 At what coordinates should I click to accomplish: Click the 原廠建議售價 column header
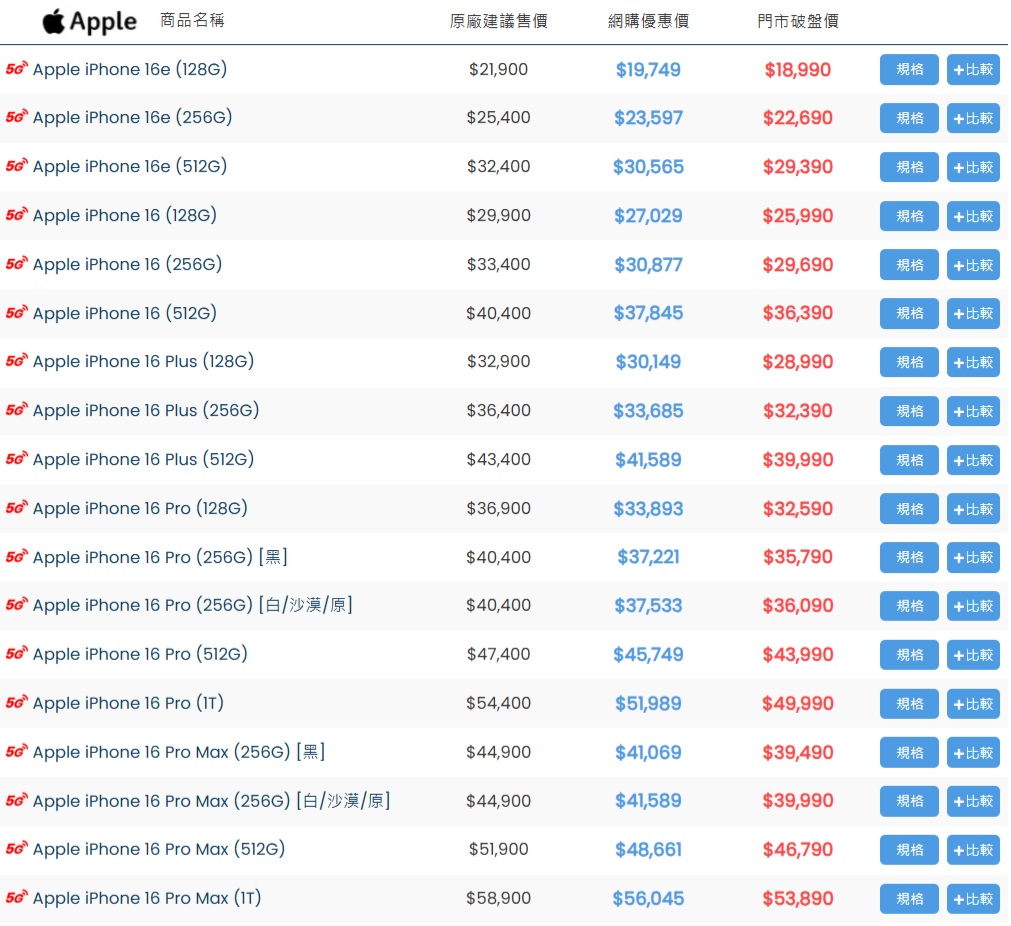pyautogui.click(x=498, y=21)
